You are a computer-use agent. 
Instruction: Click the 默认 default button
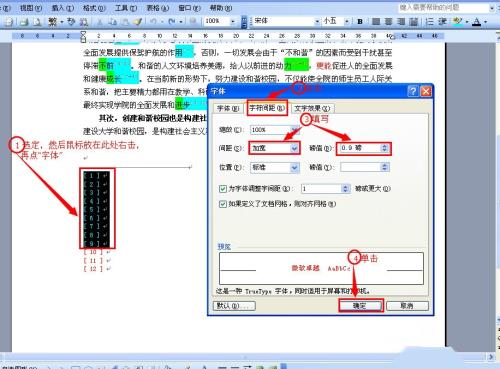234,305
